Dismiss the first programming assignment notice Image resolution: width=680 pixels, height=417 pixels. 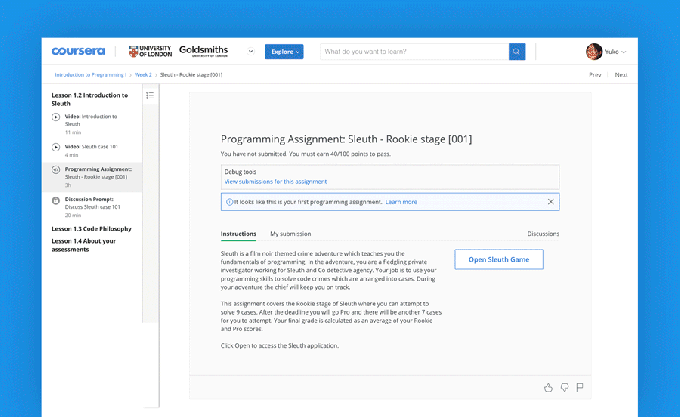pos(550,201)
